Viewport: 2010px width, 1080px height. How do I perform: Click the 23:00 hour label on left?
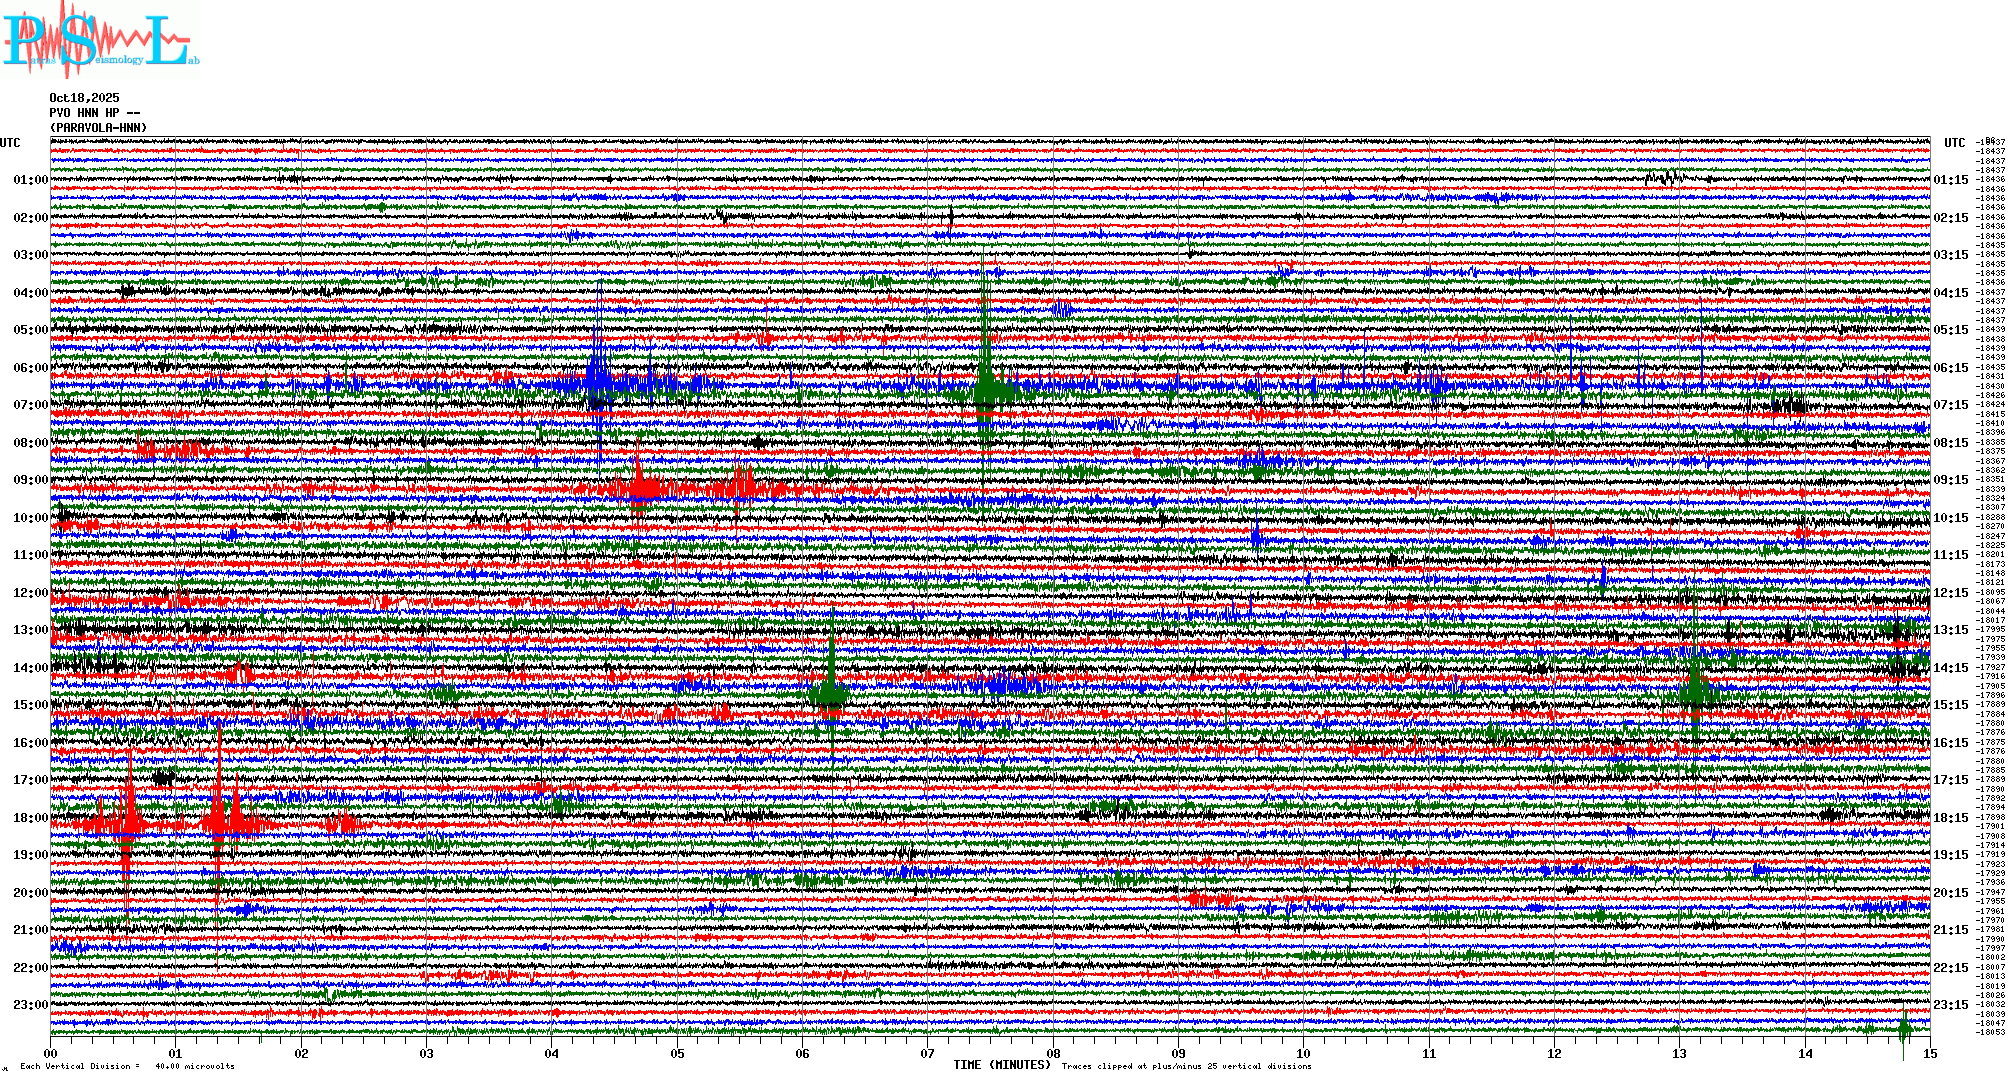point(30,1005)
